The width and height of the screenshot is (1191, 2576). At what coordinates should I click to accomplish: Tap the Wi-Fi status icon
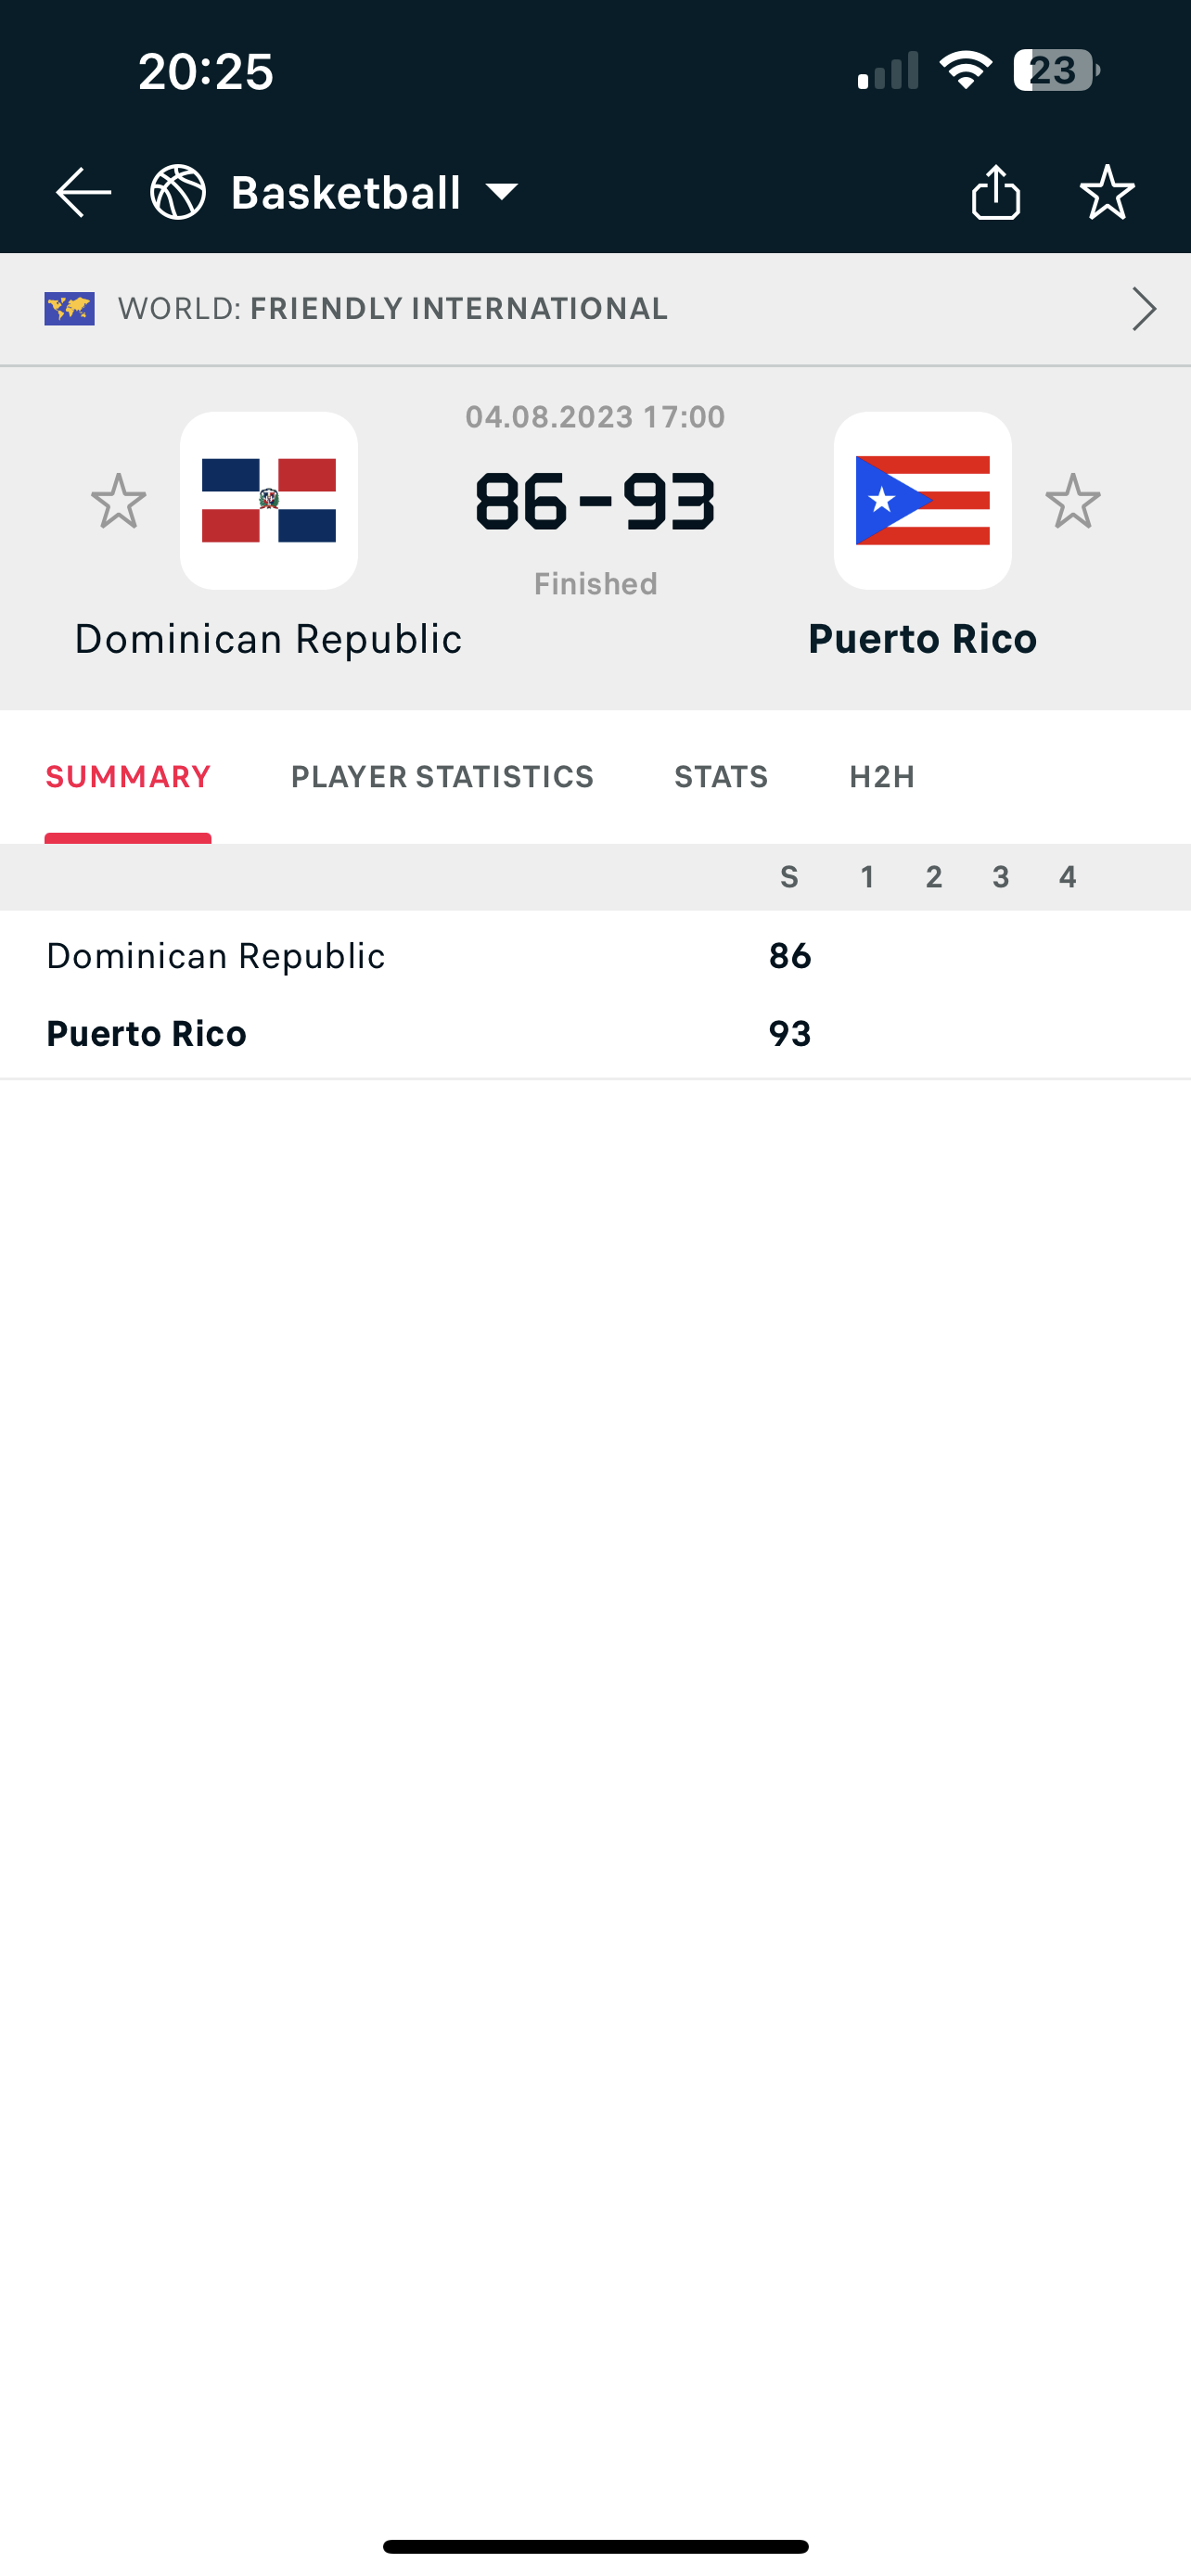[x=965, y=71]
